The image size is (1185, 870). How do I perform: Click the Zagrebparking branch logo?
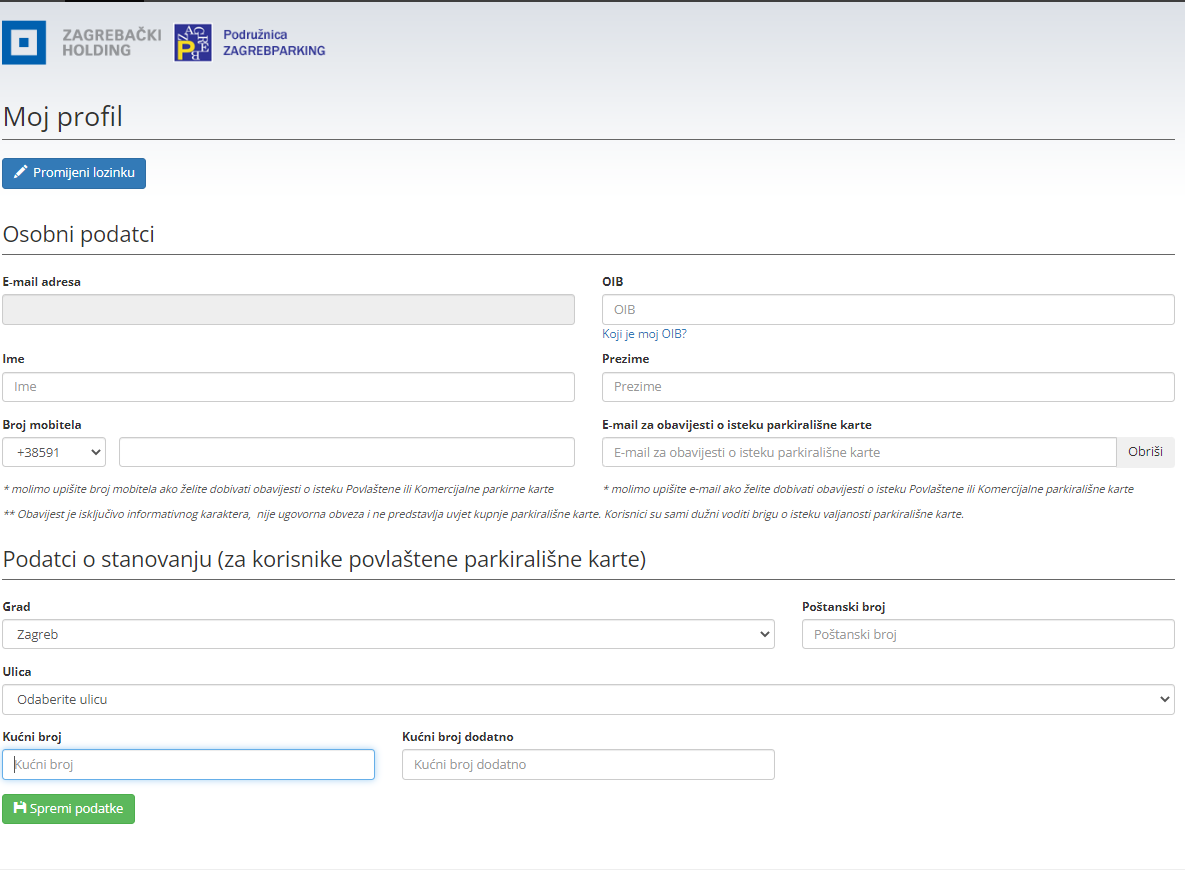(x=249, y=43)
